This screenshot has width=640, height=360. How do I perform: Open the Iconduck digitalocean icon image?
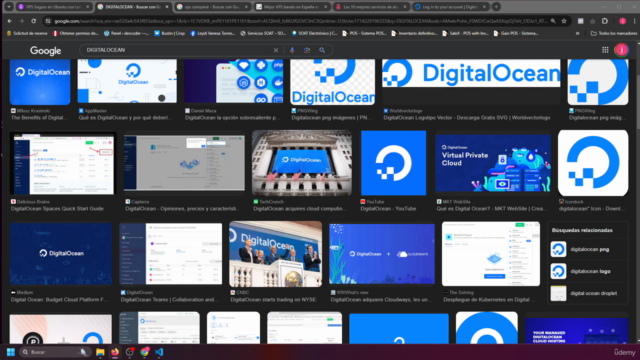click(x=593, y=163)
